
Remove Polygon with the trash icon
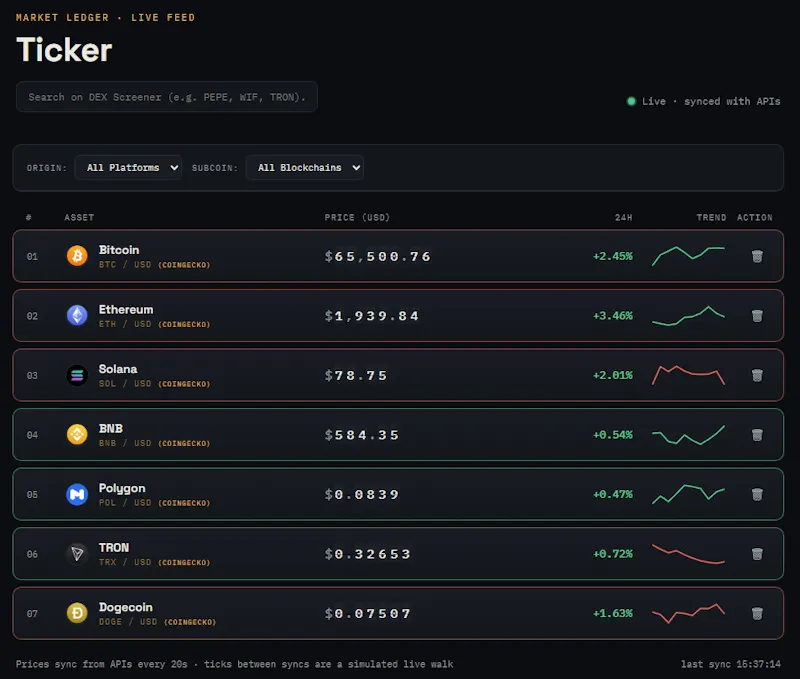tap(757, 494)
